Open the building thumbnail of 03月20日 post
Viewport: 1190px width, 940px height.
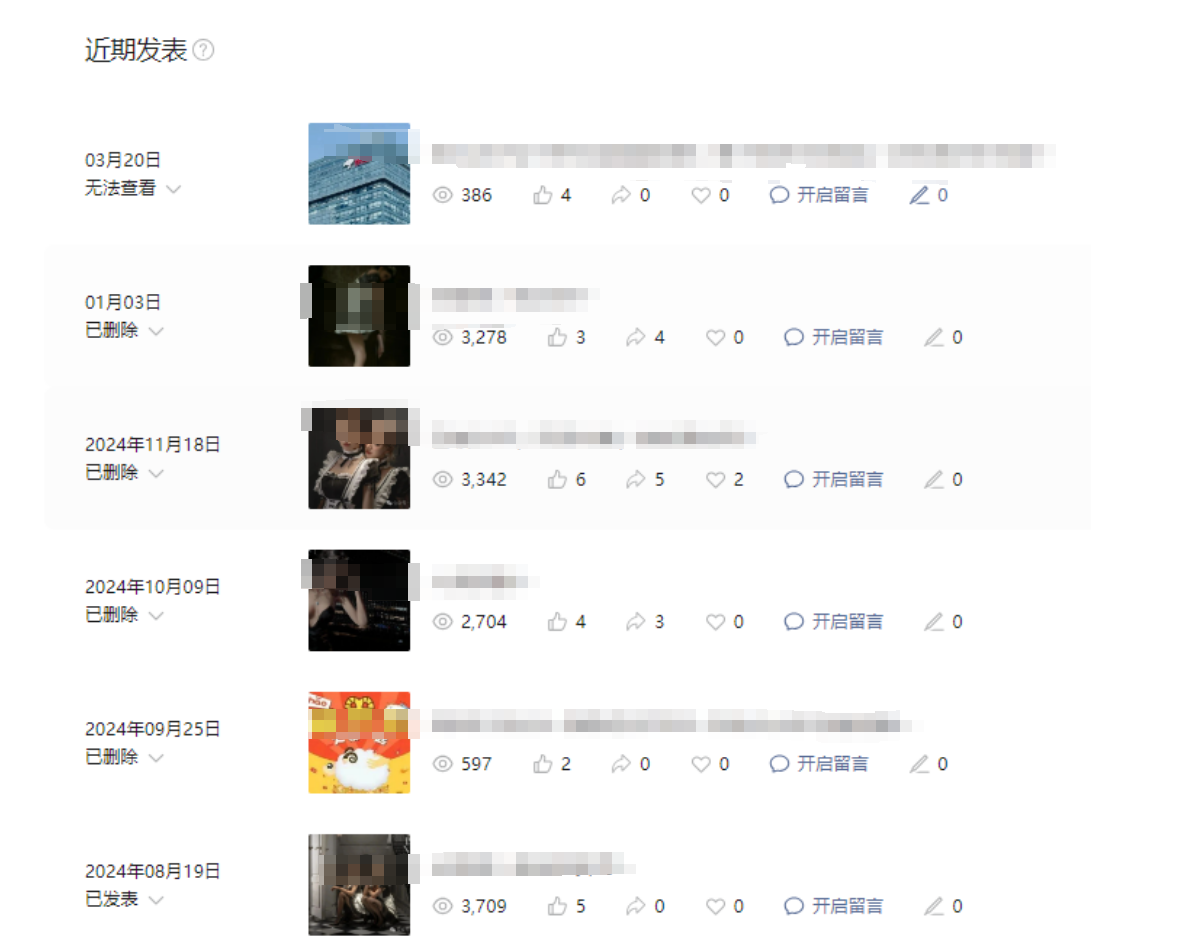pyautogui.click(x=359, y=174)
